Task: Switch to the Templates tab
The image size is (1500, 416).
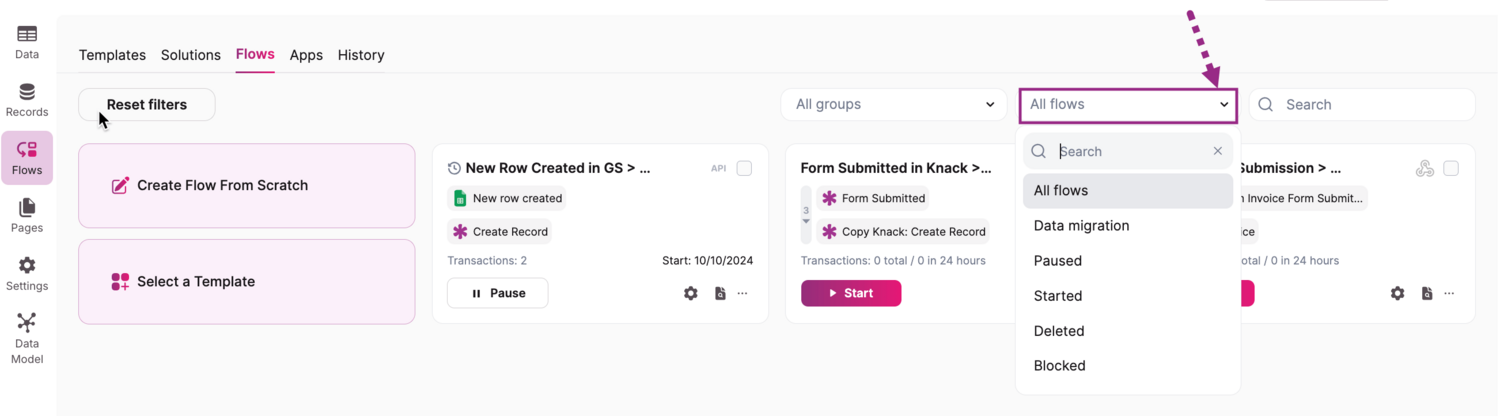Action: click(x=112, y=55)
